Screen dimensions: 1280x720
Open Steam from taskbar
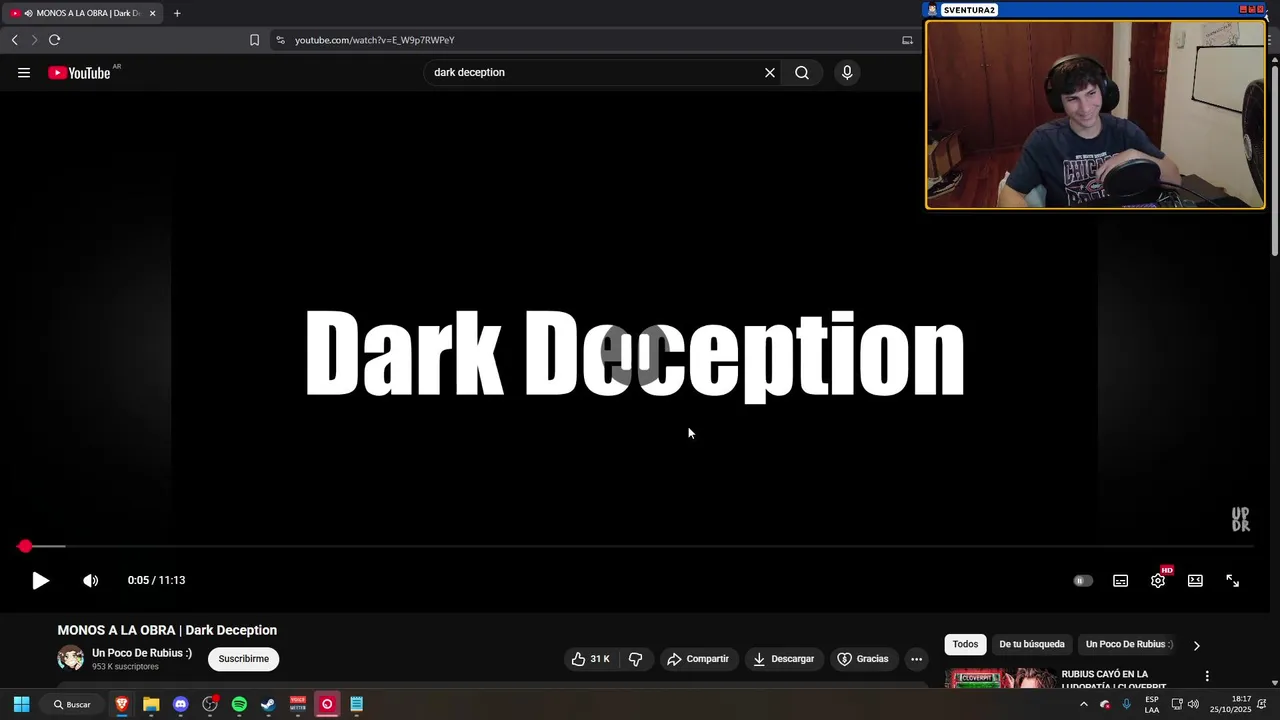pyautogui.click(x=268, y=704)
